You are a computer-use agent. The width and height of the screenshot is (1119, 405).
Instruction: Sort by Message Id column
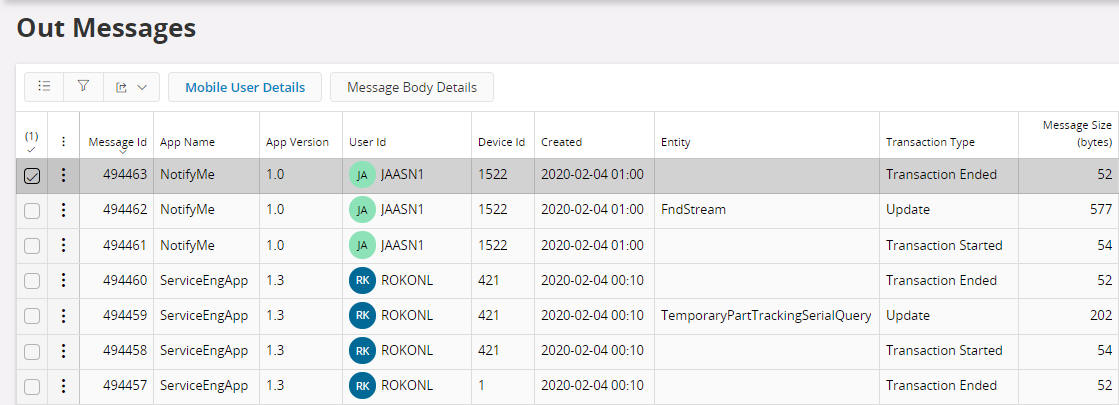tap(117, 142)
